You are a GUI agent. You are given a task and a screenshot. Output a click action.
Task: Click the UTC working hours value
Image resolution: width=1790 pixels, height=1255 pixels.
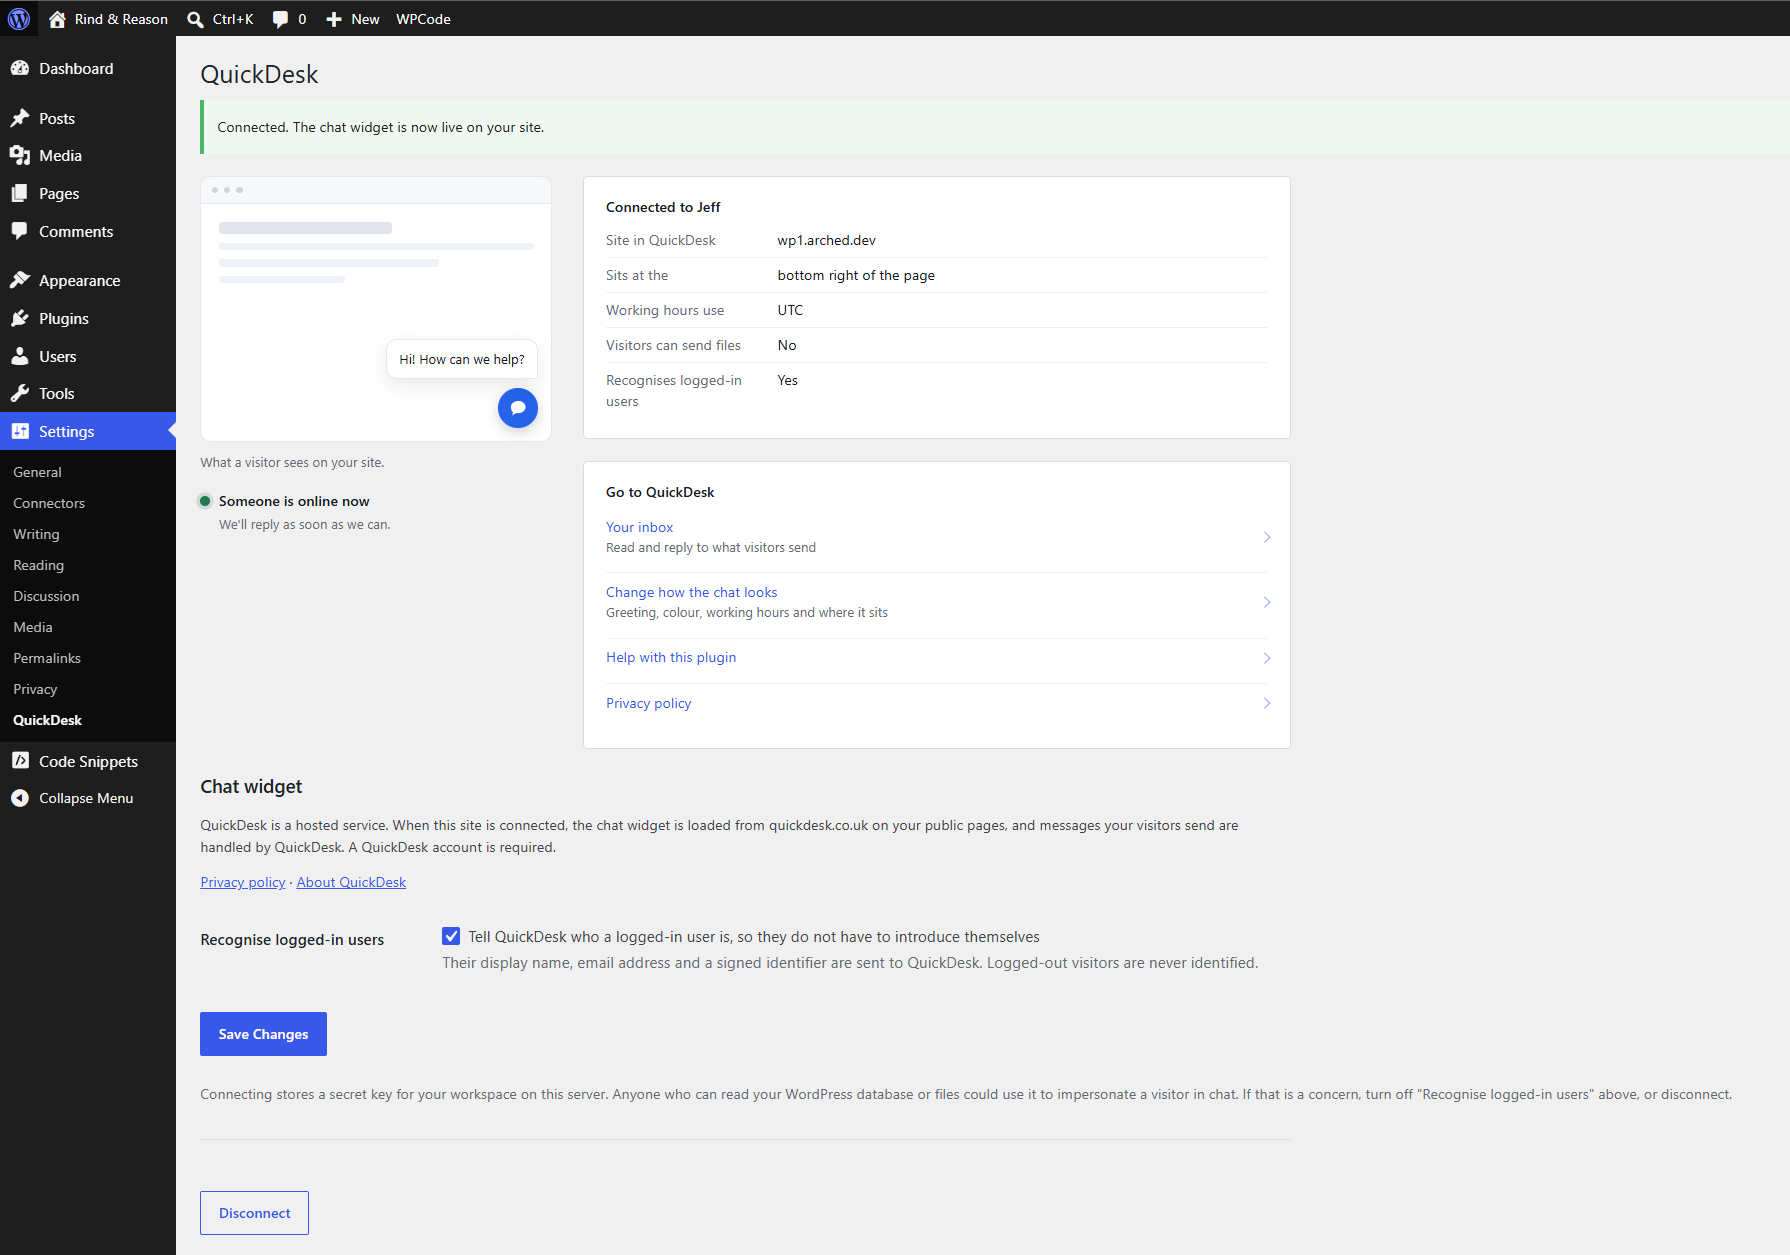coord(790,310)
